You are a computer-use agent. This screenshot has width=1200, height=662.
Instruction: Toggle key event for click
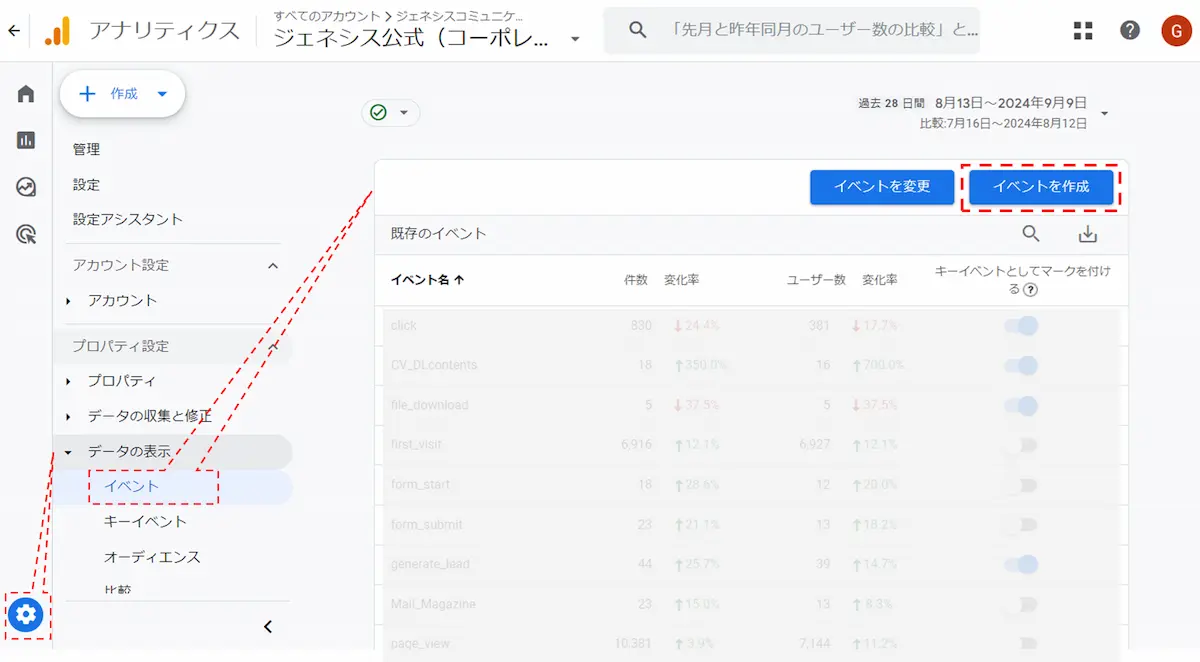tap(1021, 325)
